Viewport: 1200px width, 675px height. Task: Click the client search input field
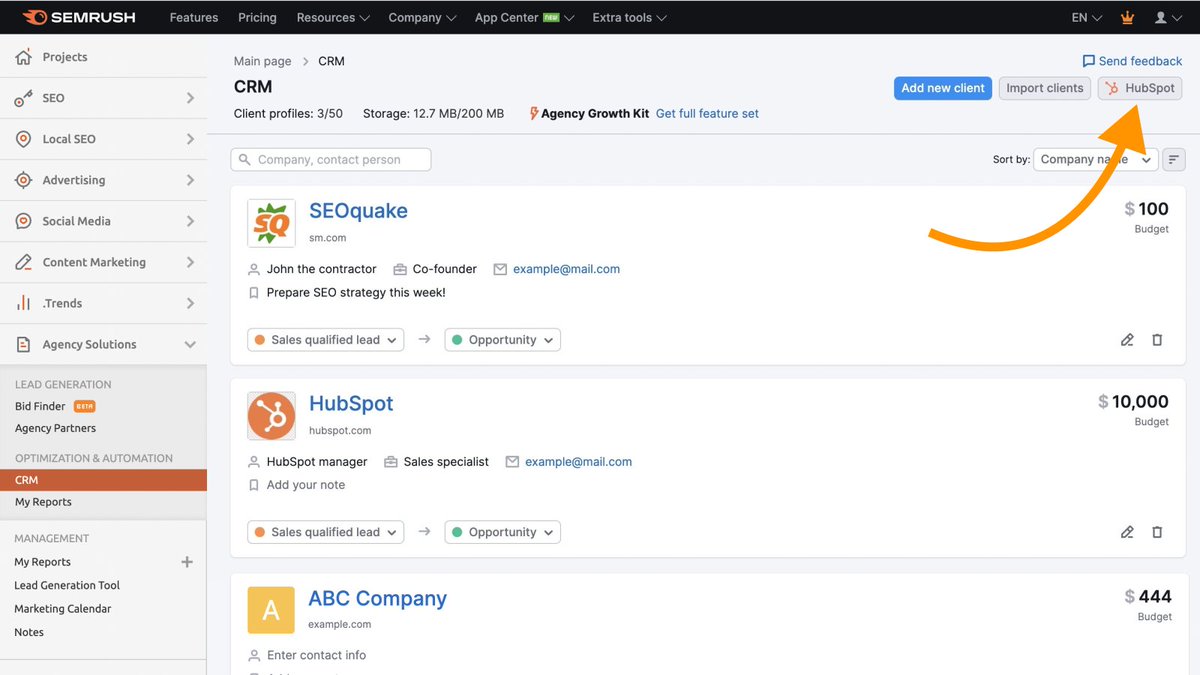tap(331, 159)
